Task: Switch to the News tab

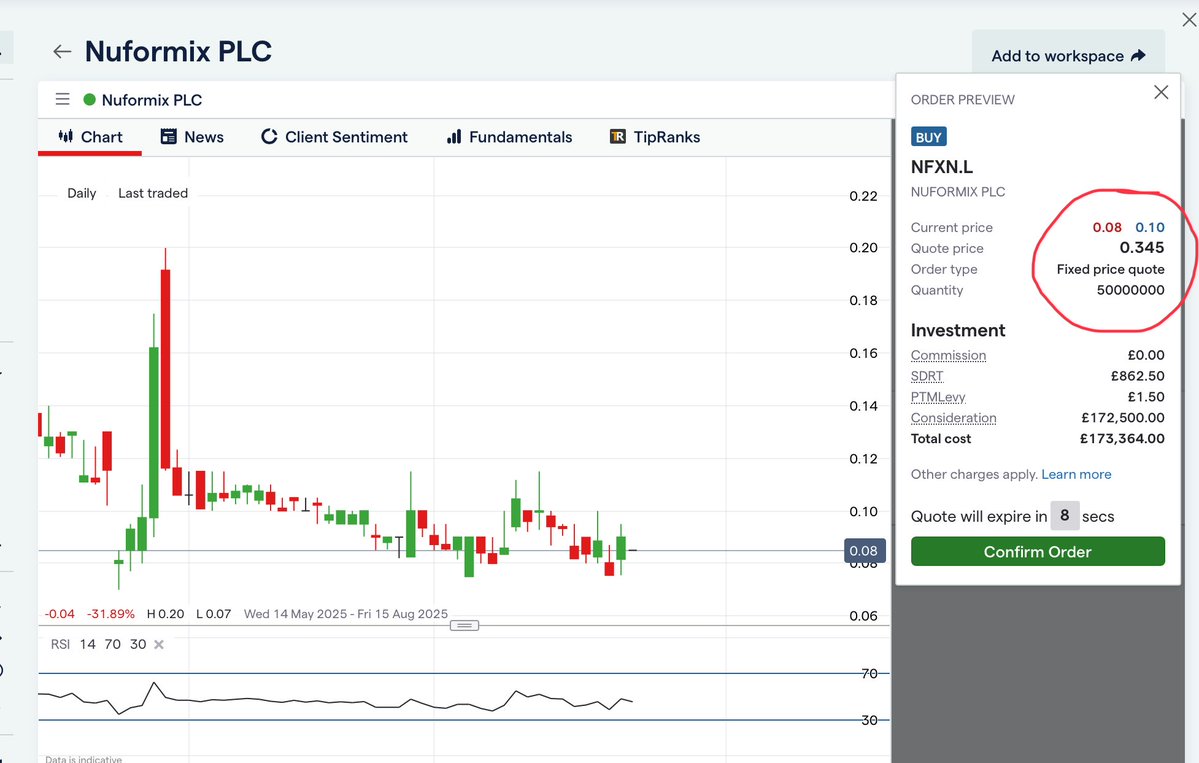Action: pyautogui.click(x=192, y=137)
